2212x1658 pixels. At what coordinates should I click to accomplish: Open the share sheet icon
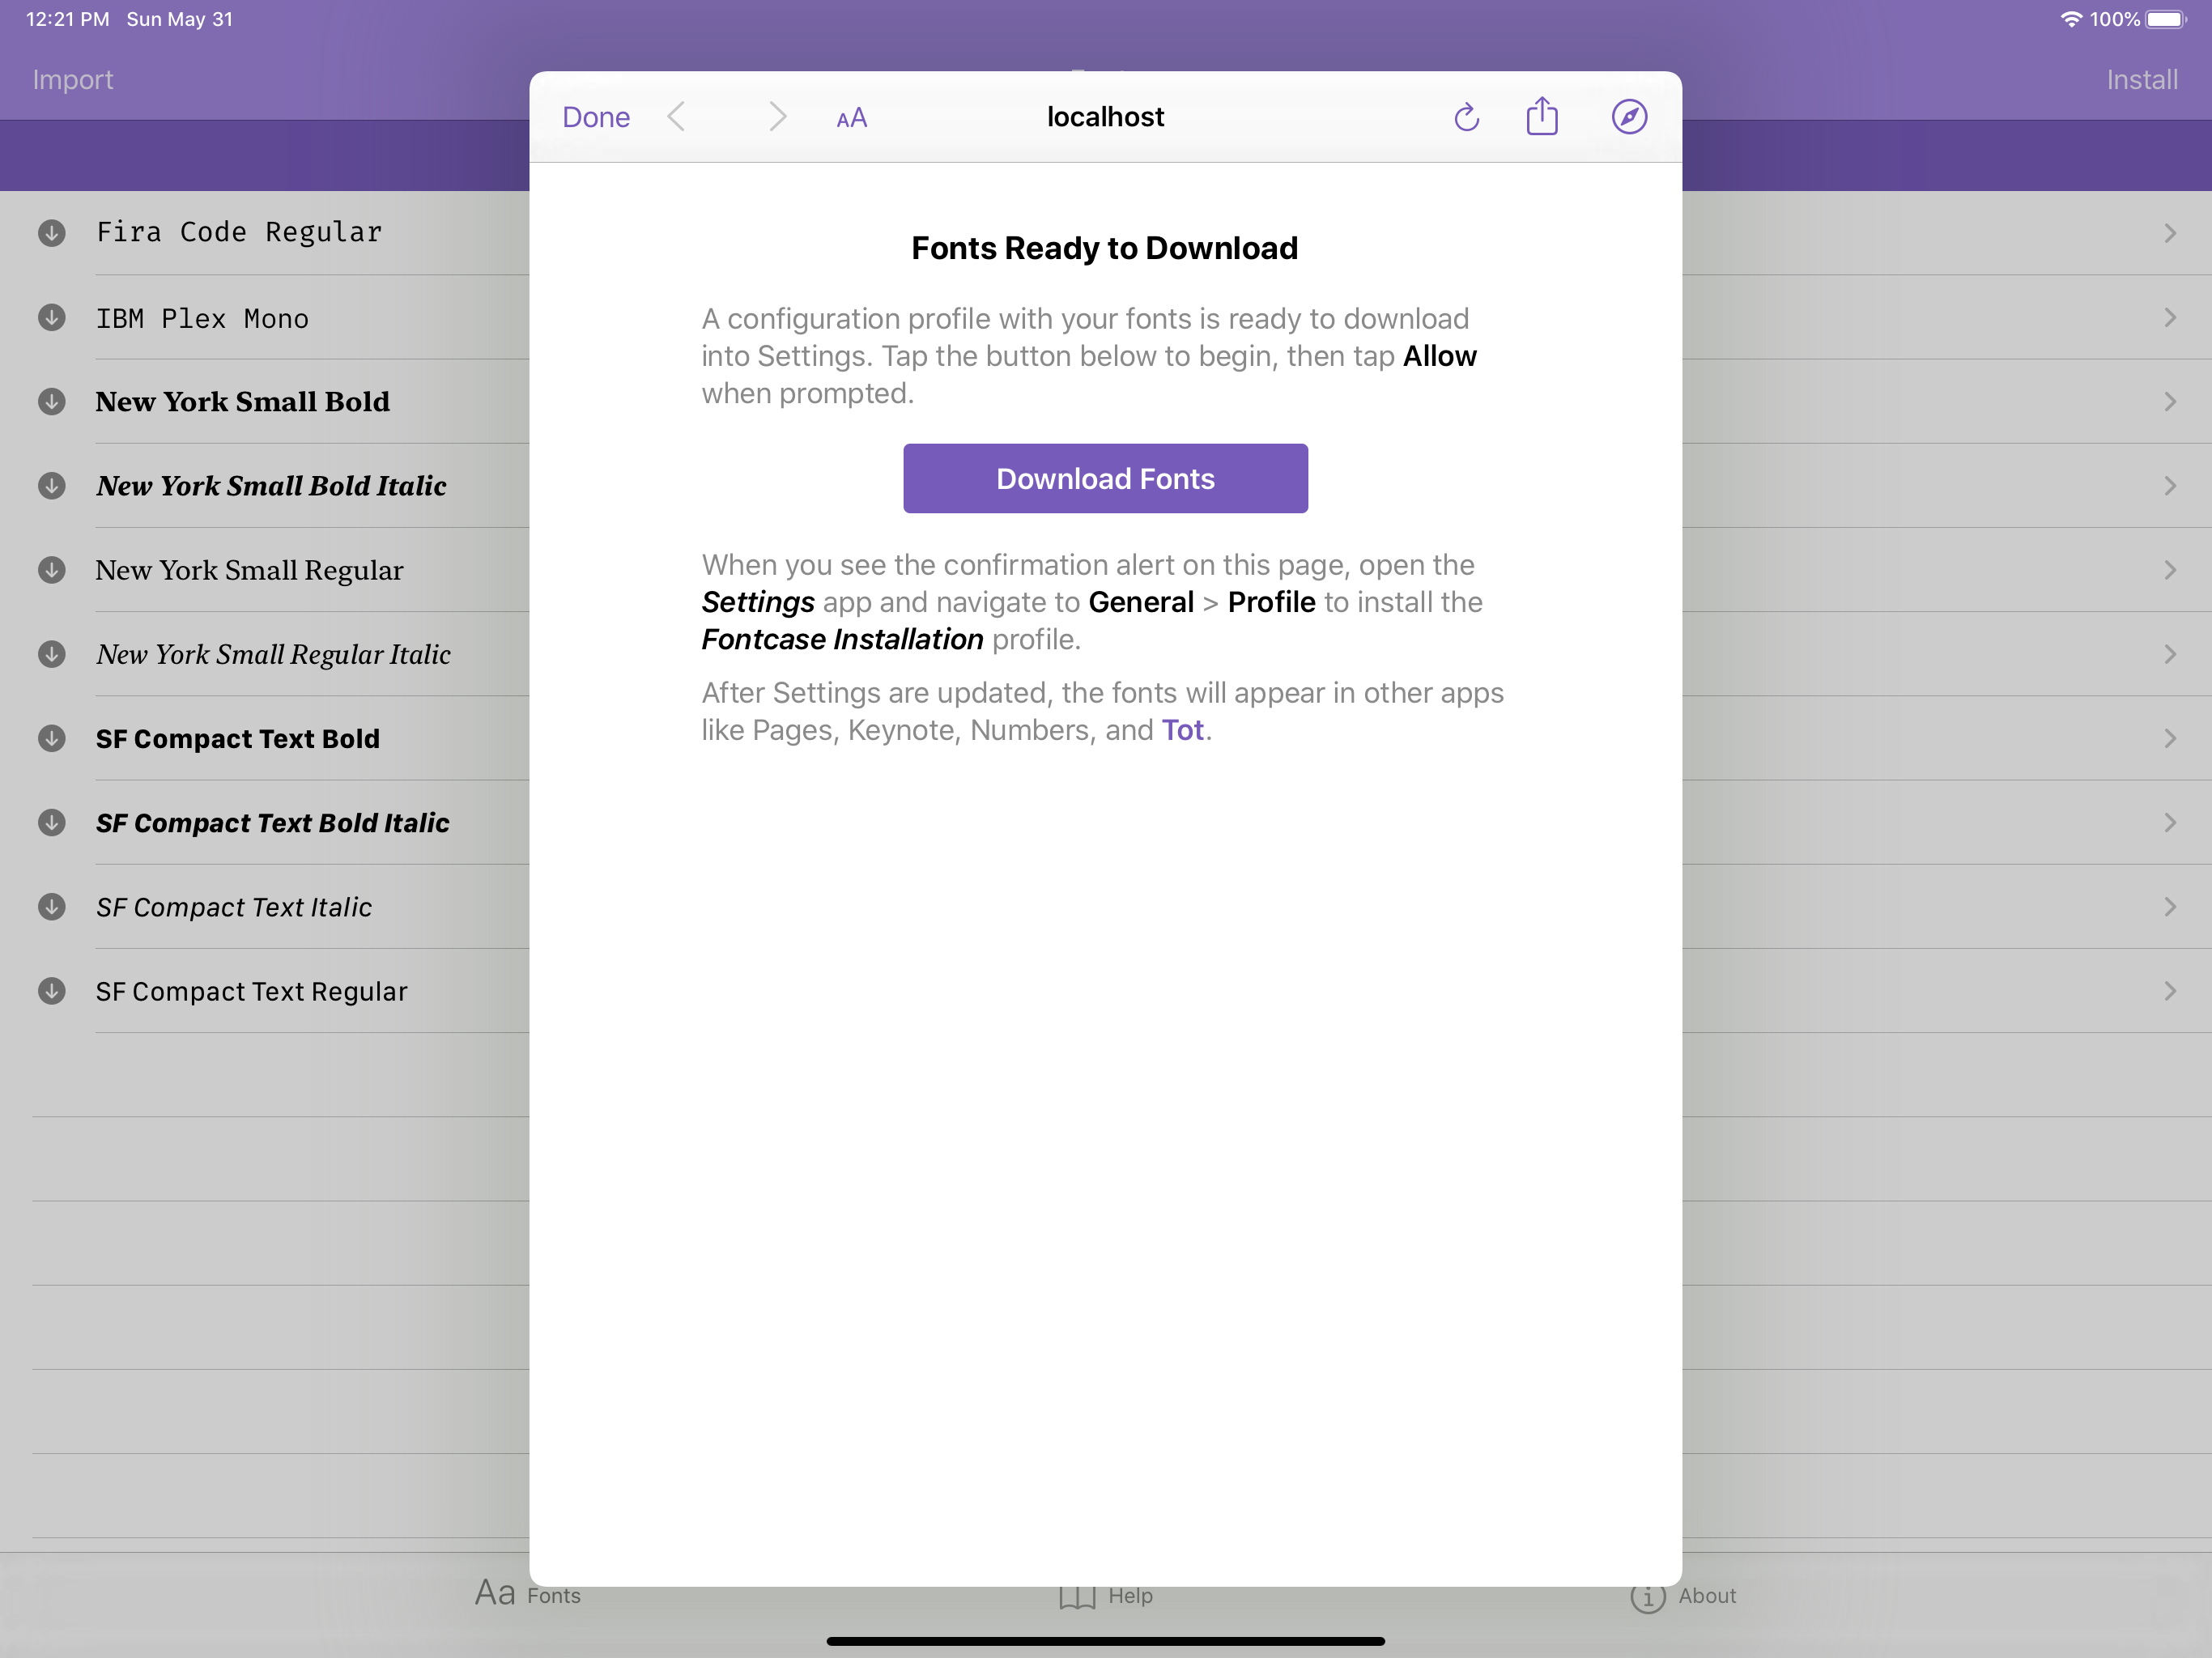point(1542,116)
